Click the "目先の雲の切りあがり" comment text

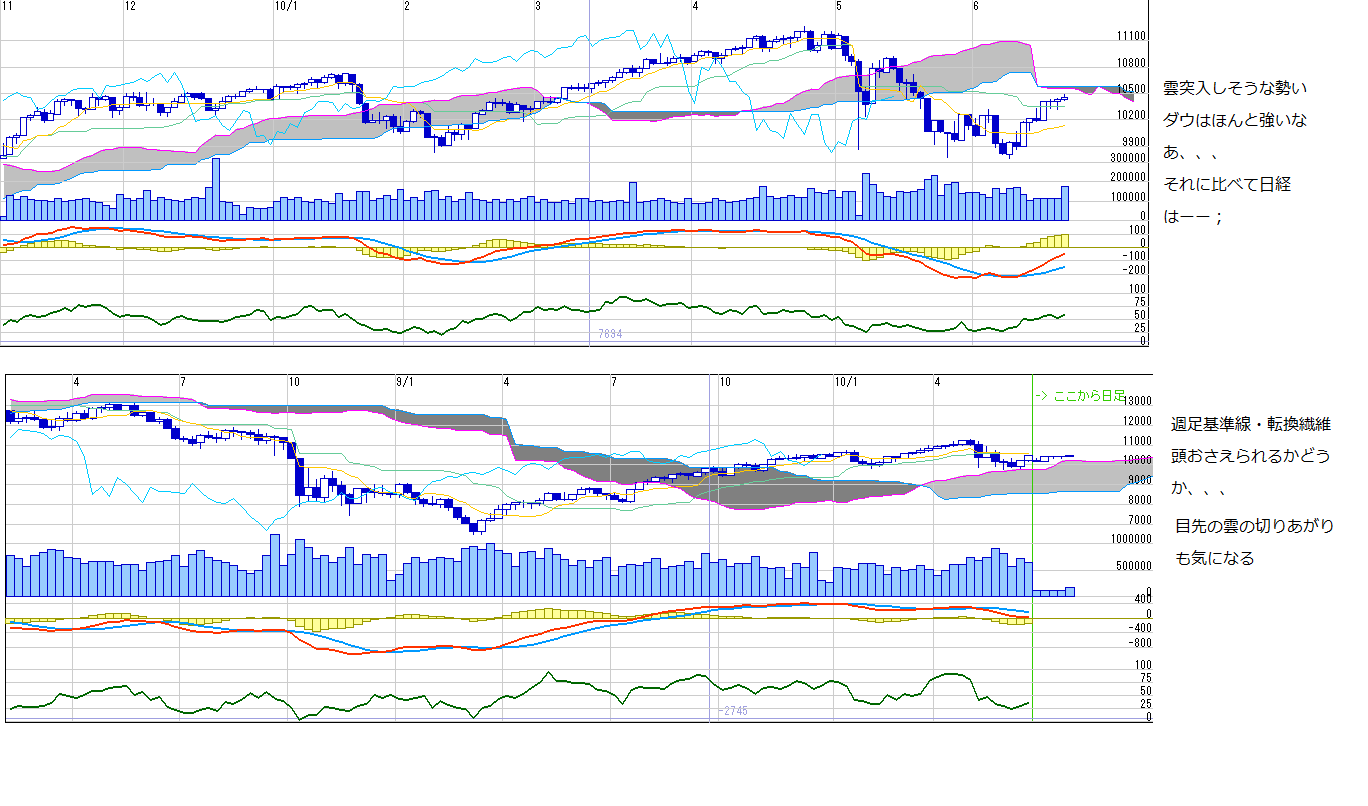click(x=1254, y=525)
